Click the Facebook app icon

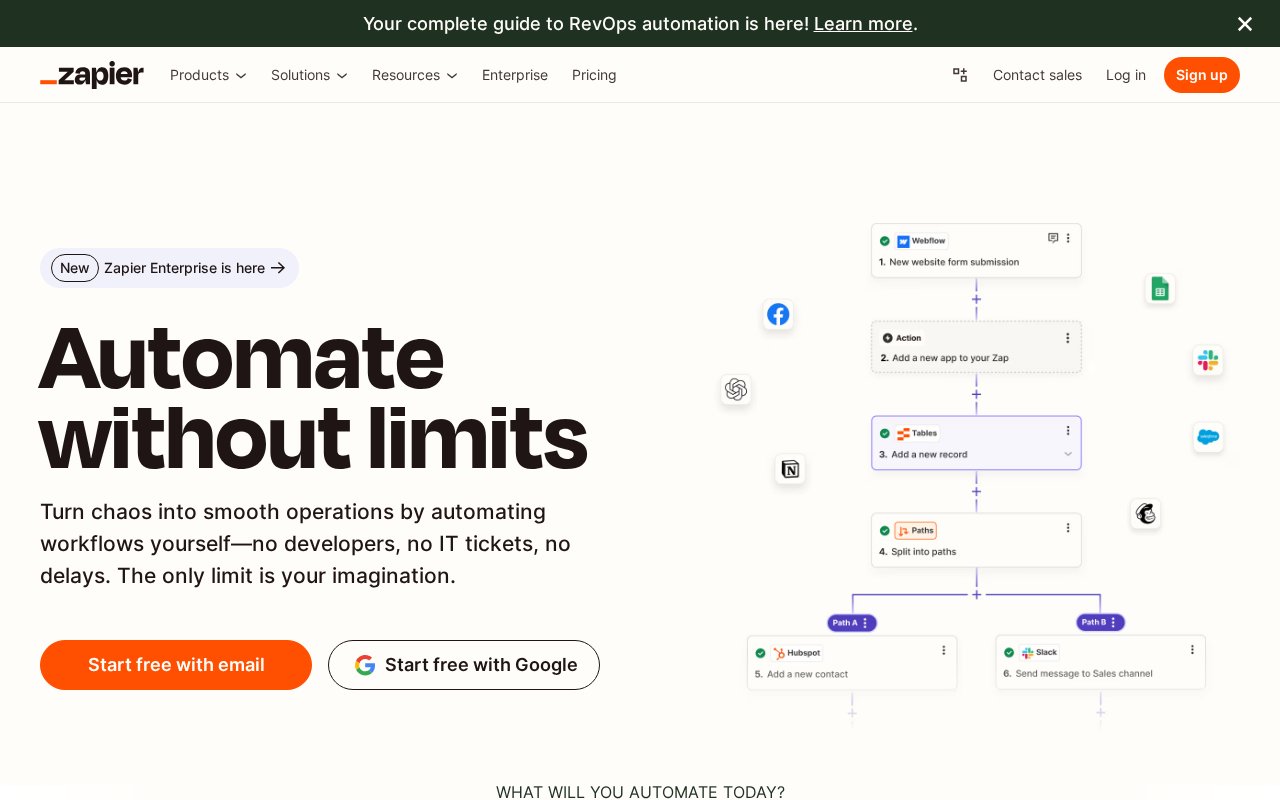pyautogui.click(x=778, y=314)
